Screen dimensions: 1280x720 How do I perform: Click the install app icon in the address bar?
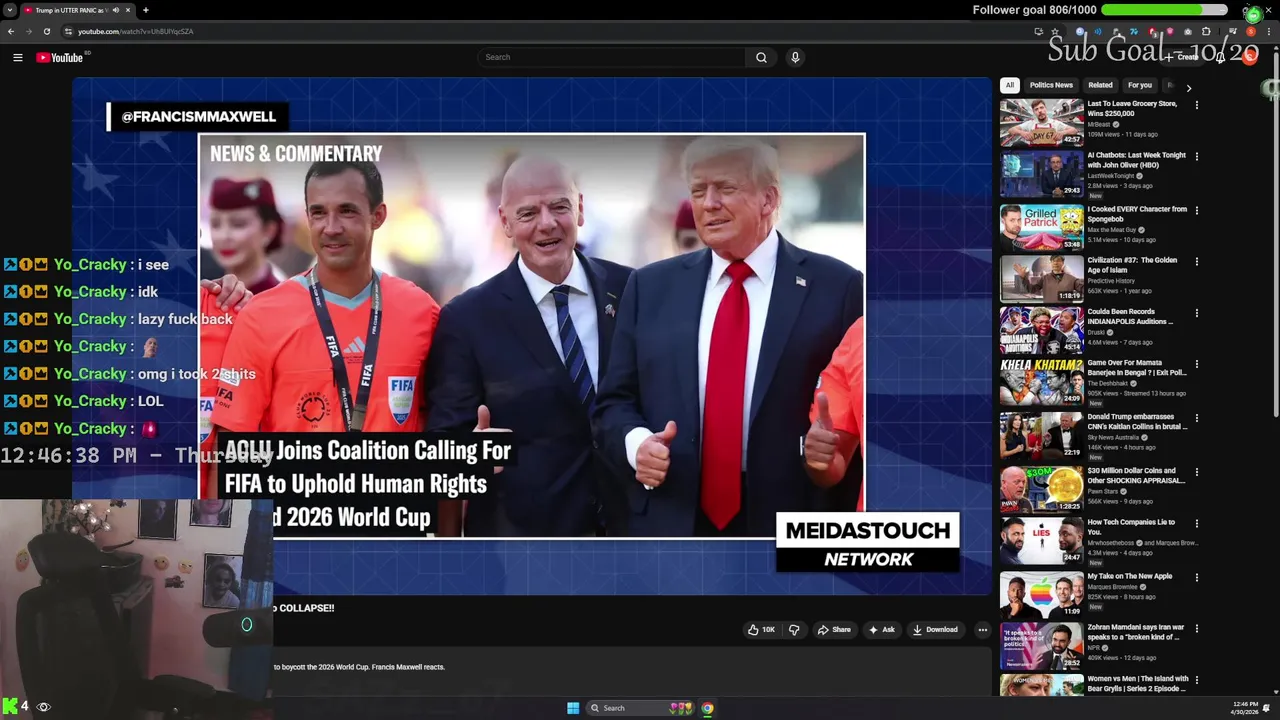[x=1038, y=31]
